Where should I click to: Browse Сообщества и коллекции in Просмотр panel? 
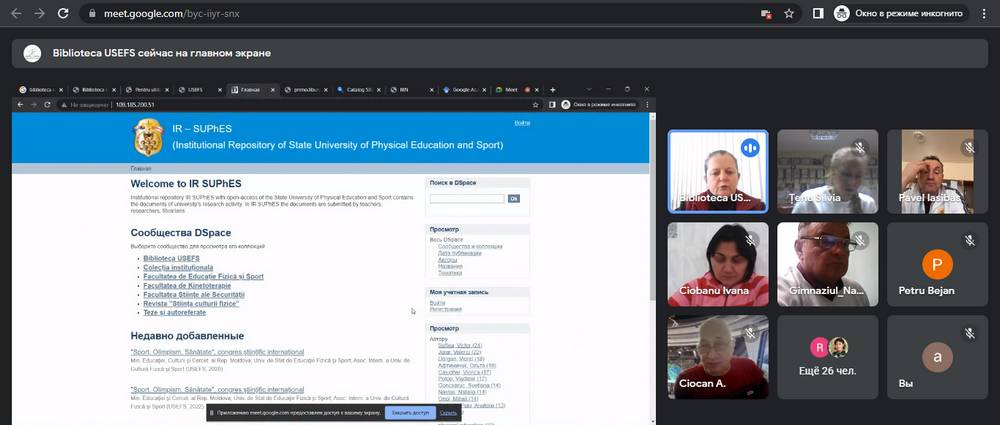[470, 246]
